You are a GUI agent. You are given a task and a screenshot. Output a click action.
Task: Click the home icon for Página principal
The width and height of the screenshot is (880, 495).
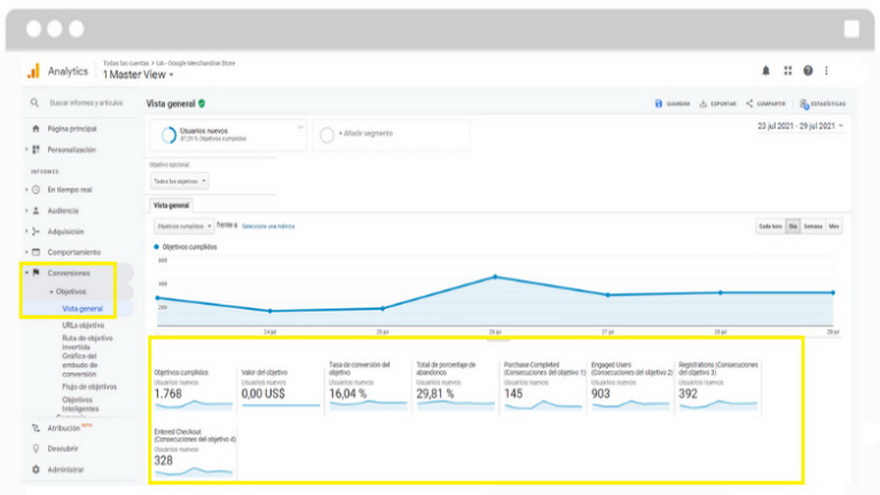pos(36,129)
